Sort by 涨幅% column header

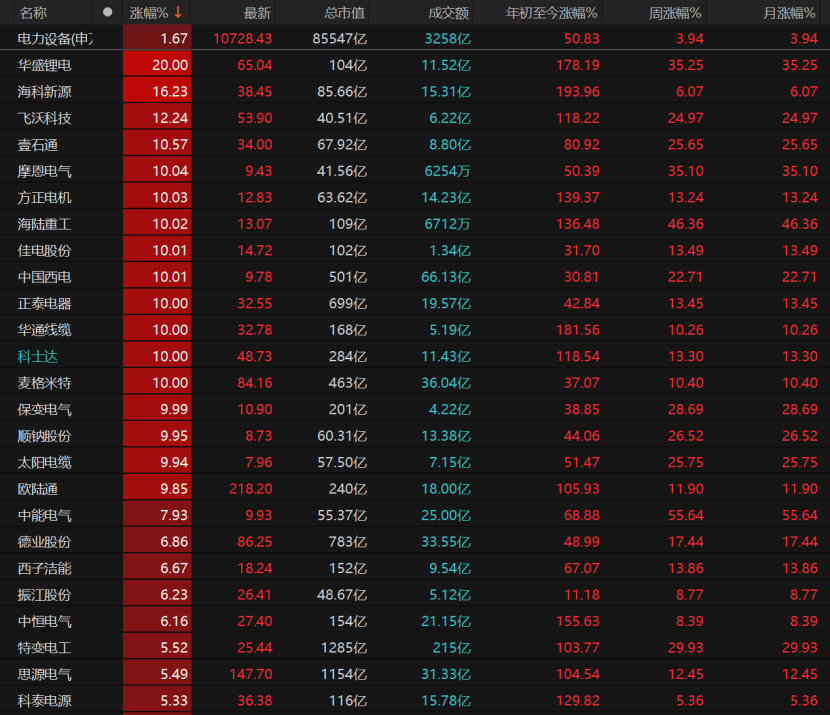pos(149,12)
